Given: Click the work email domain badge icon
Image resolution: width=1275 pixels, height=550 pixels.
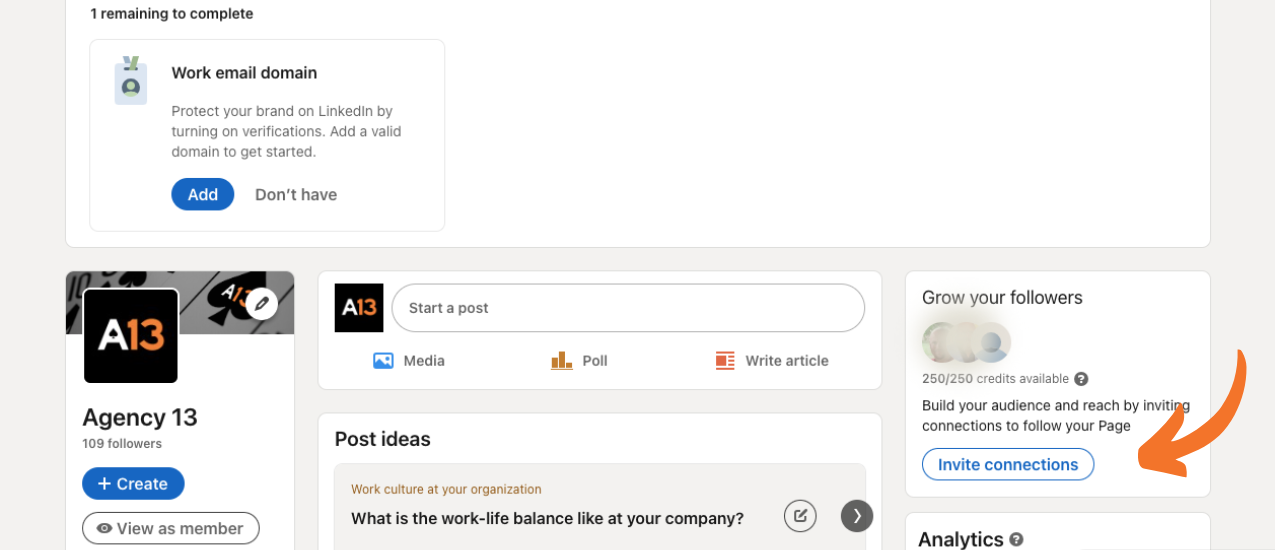Looking at the screenshot, I should 130,81.
